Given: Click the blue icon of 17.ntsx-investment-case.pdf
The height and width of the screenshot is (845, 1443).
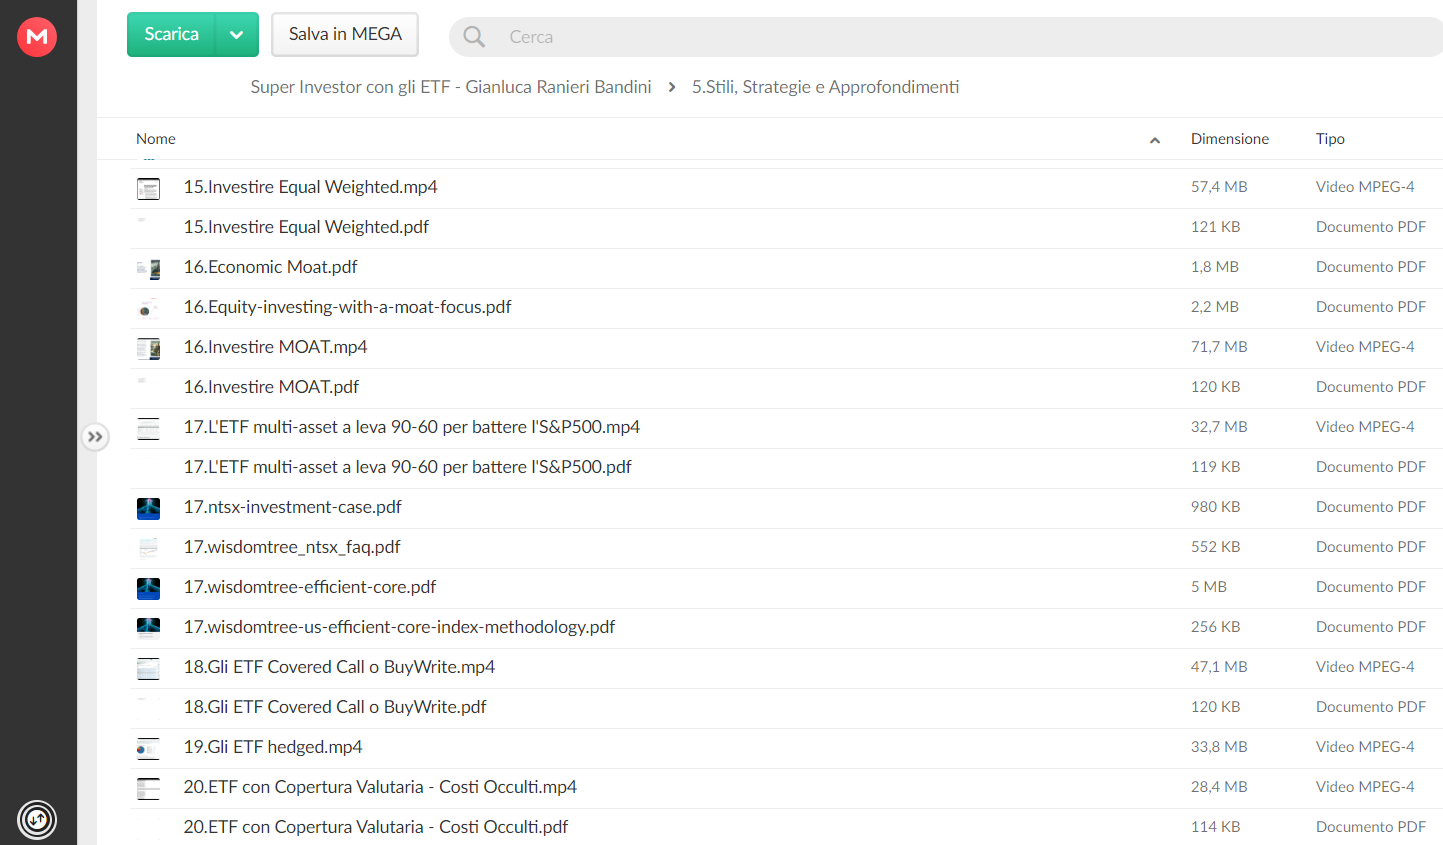Looking at the screenshot, I should click(148, 508).
